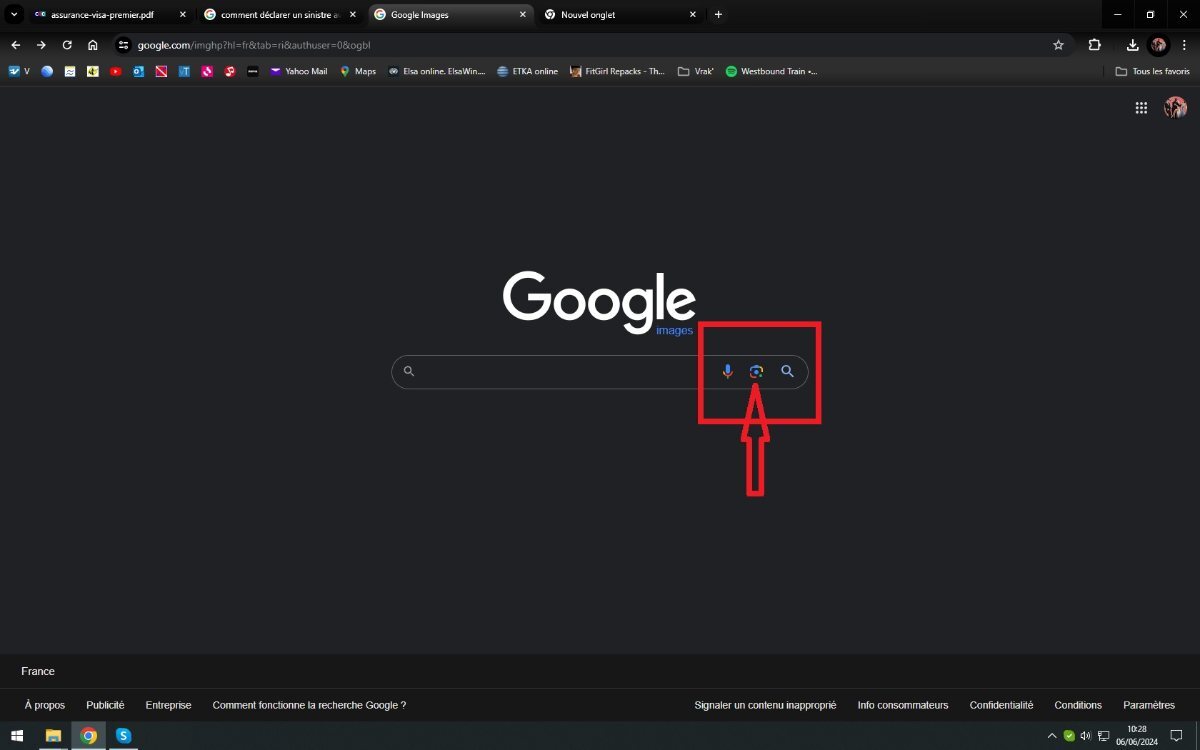The image size is (1200, 750).
Task: Open the FitGirl Repacks bookmark
Action: tap(617, 71)
